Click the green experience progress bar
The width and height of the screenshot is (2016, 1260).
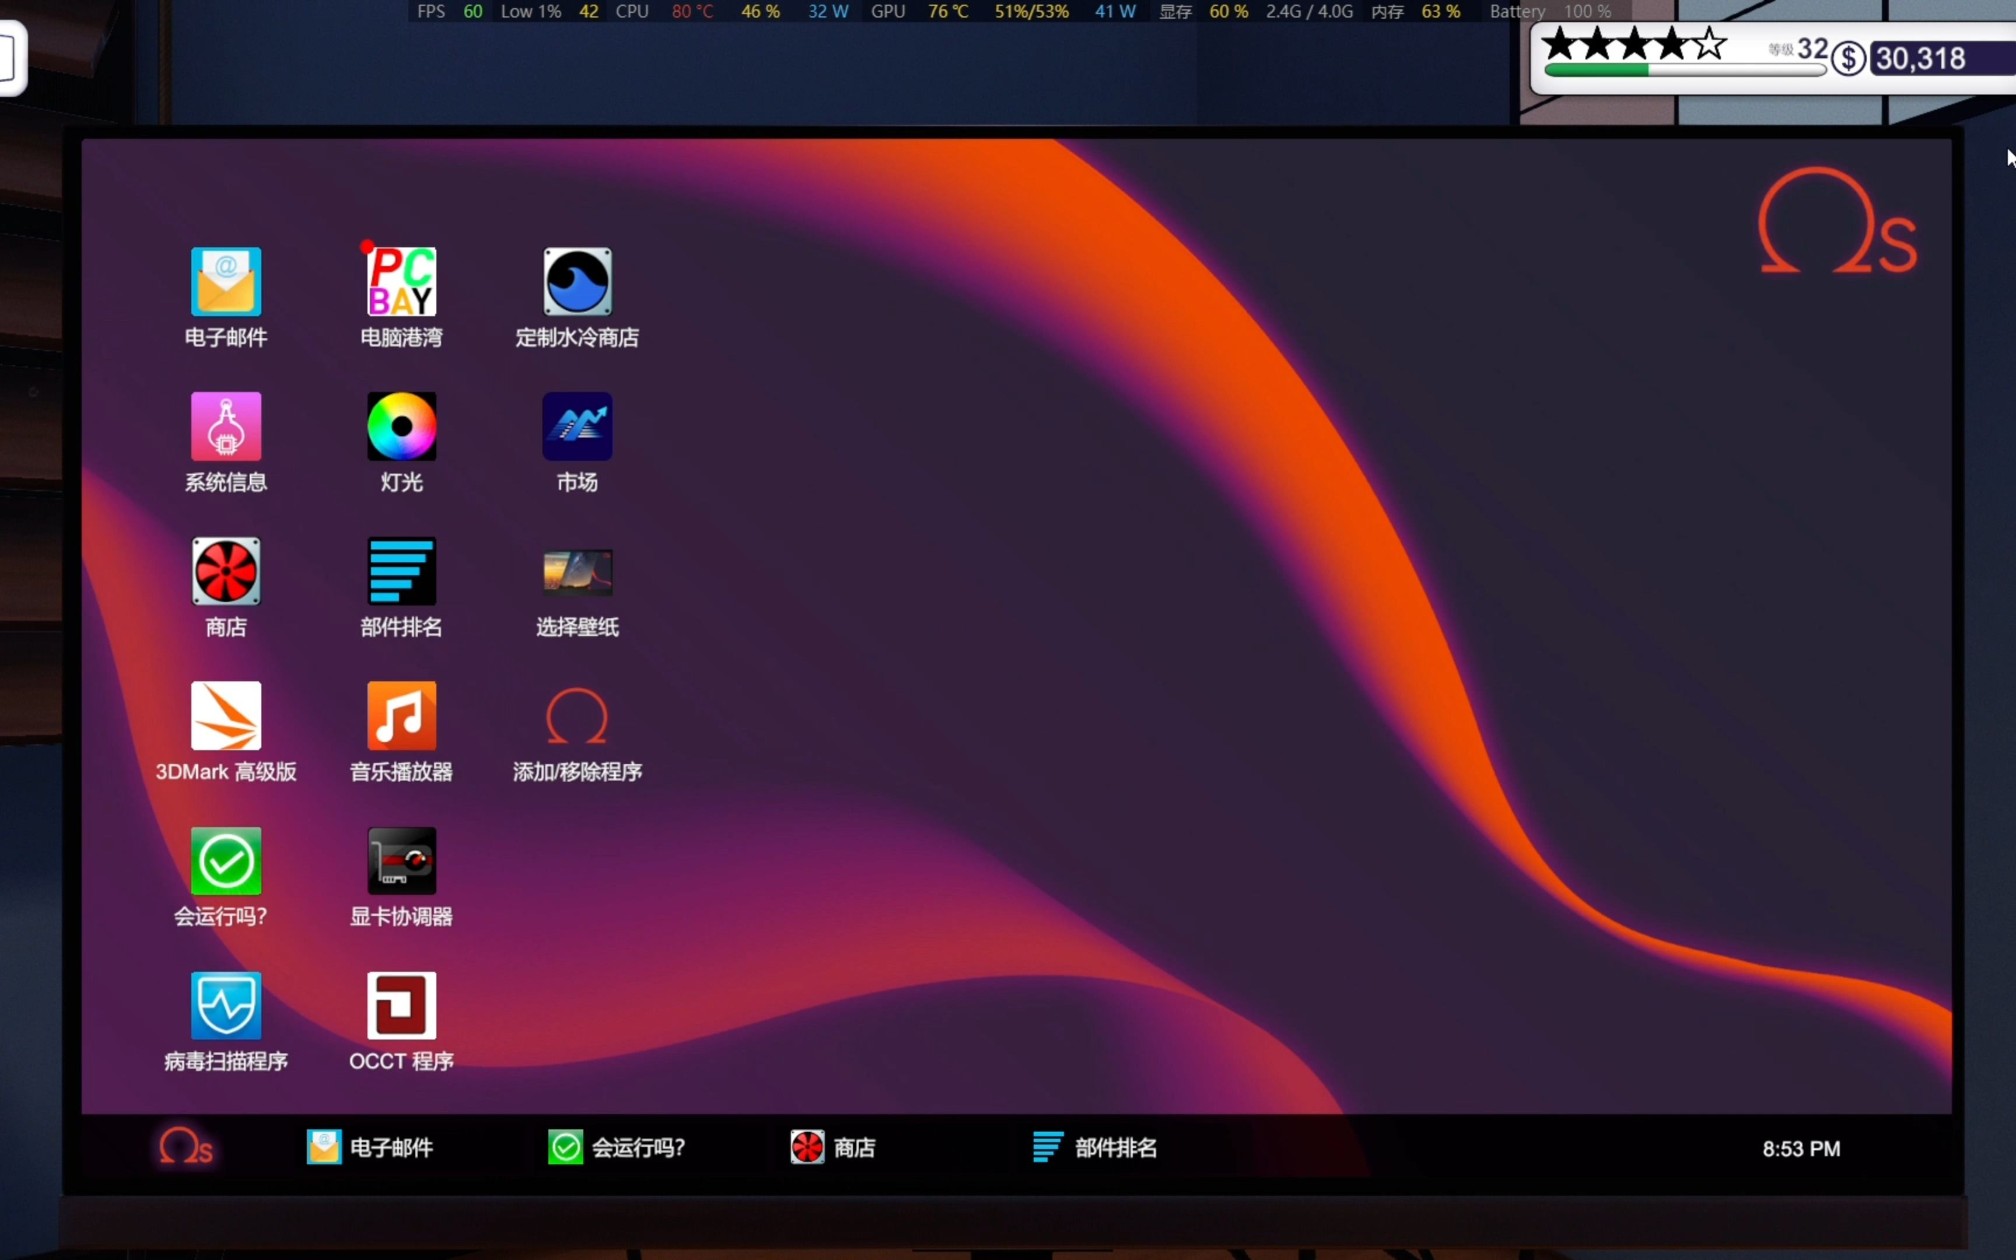1685,70
